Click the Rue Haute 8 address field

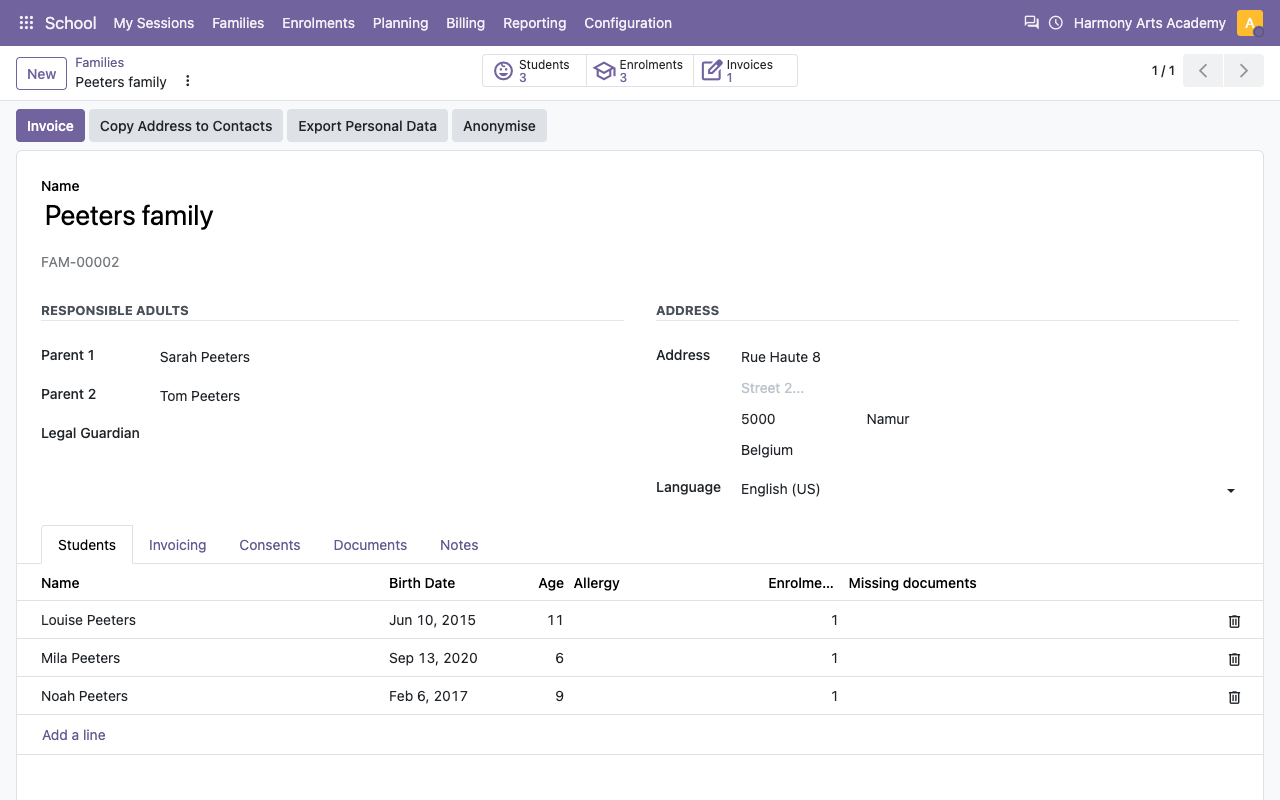click(989, 357)
